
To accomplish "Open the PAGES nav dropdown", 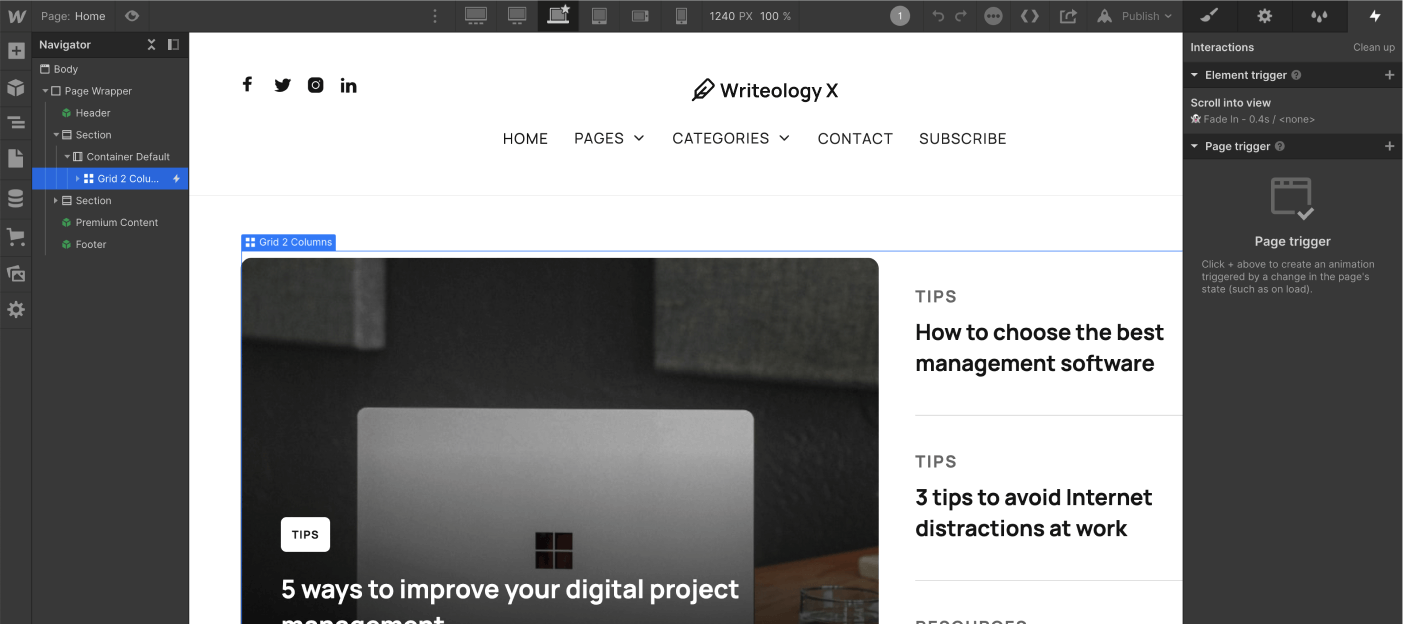I will pyautogui.click(x=609, y=138).
